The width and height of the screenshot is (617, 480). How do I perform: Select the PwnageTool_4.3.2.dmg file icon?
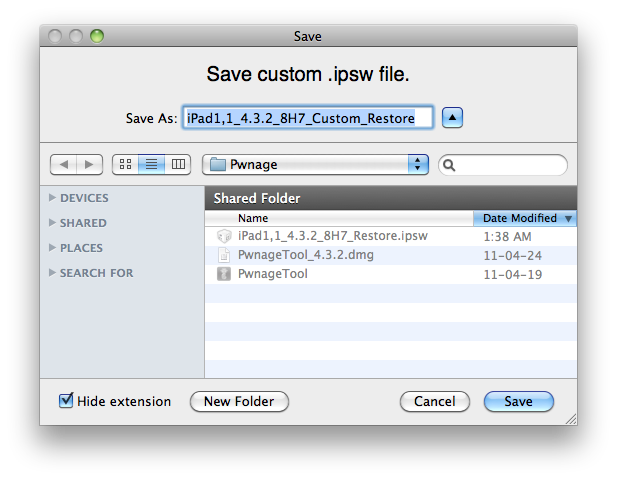coord(224,255)
